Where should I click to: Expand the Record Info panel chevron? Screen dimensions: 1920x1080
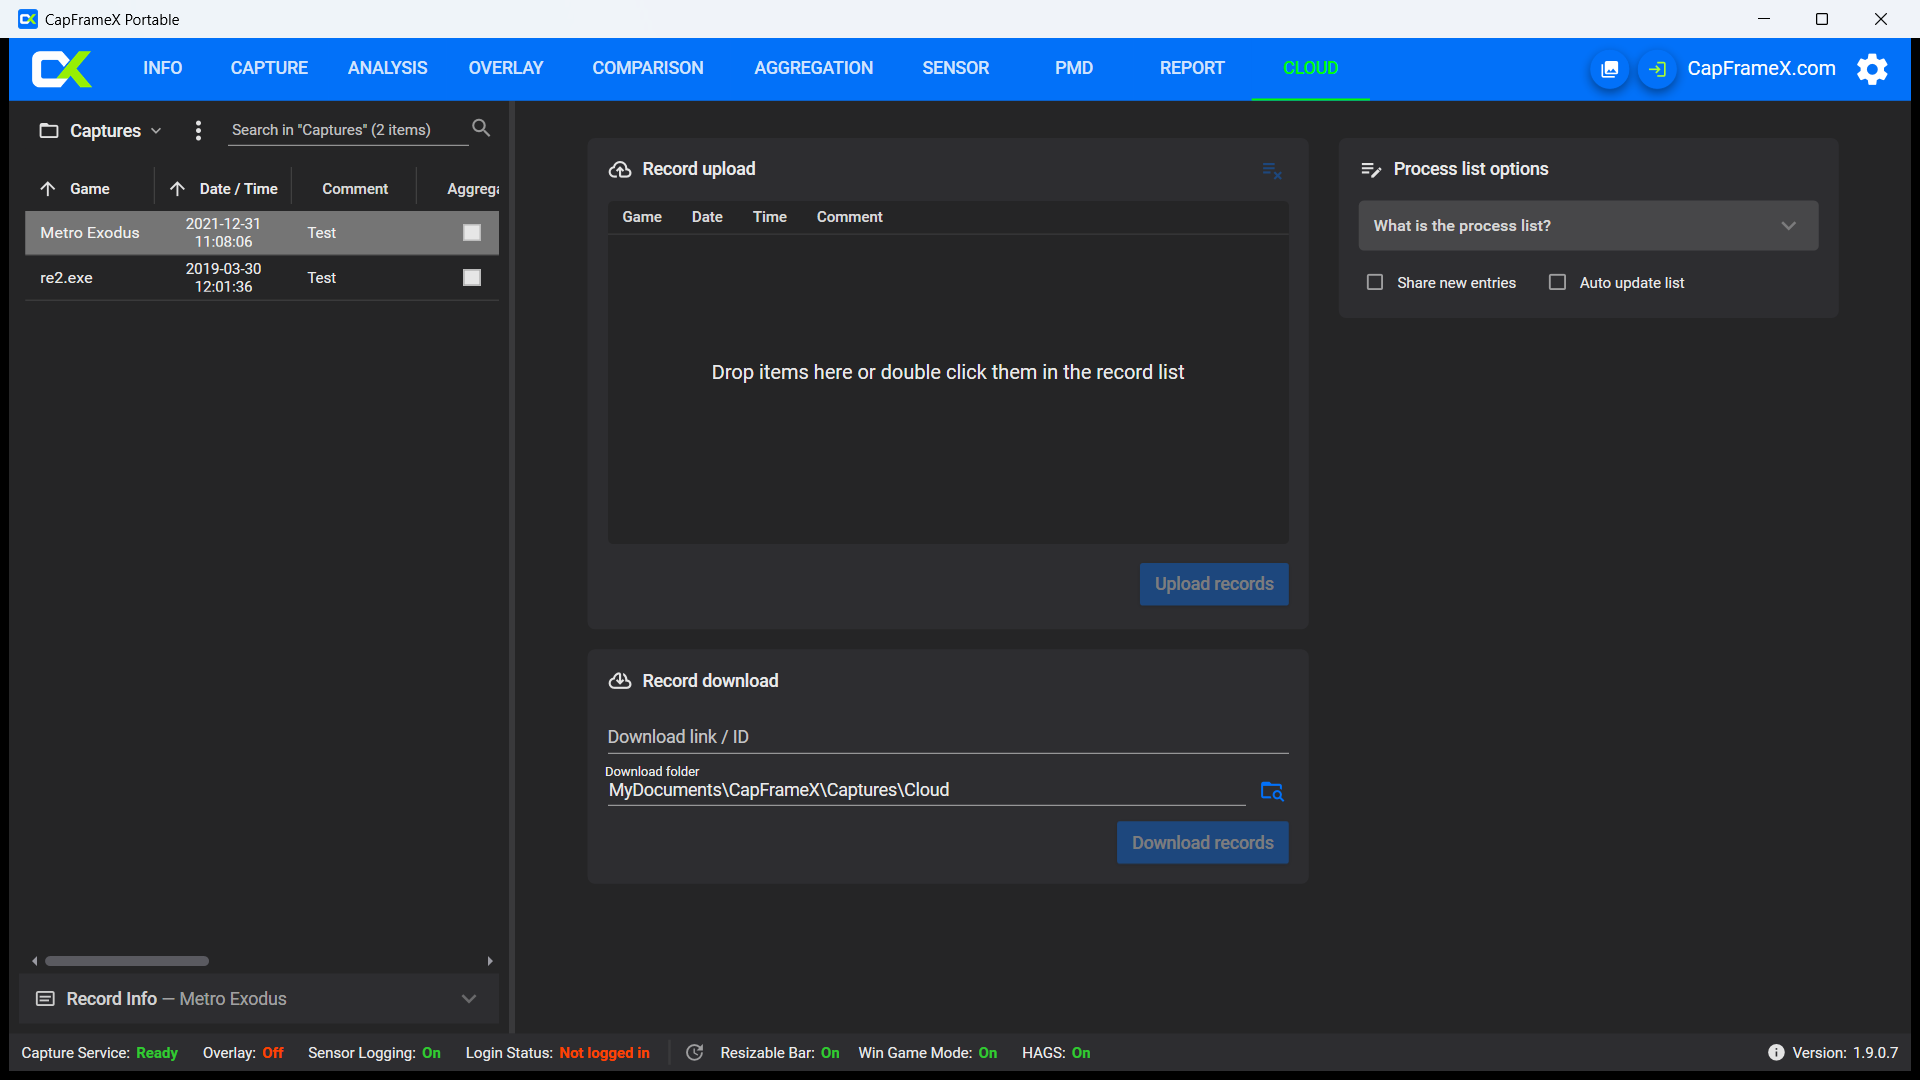click(469, 999)
